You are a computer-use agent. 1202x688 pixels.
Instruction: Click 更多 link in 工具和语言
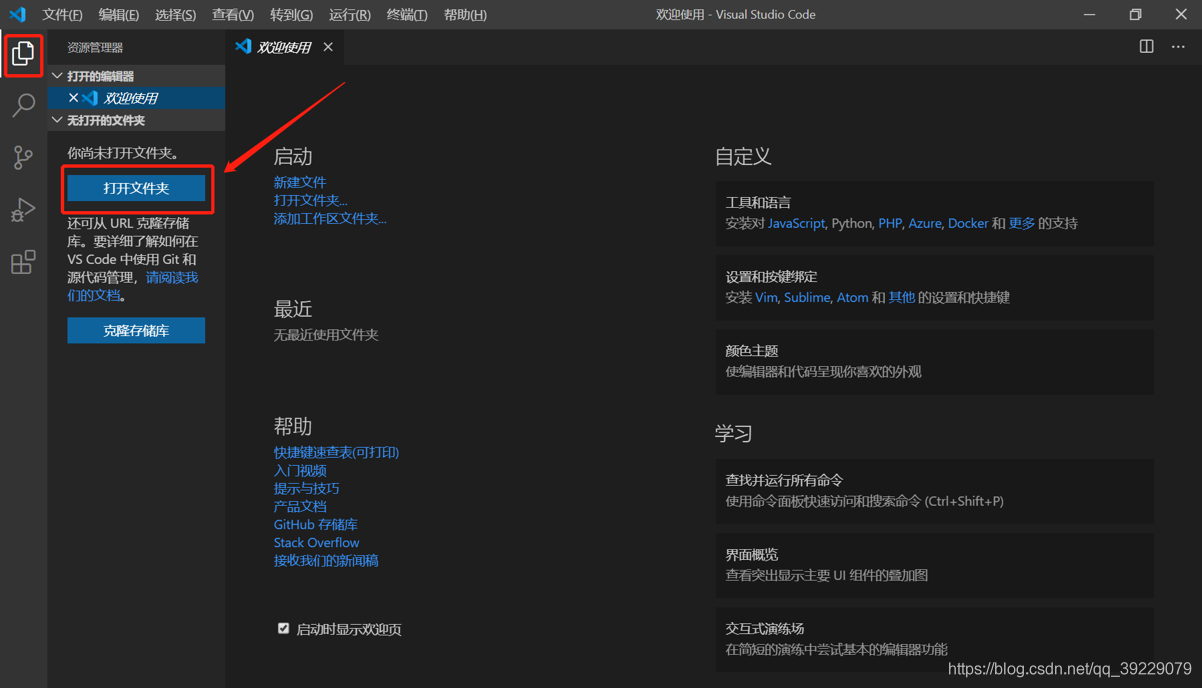click(1022, 223)
